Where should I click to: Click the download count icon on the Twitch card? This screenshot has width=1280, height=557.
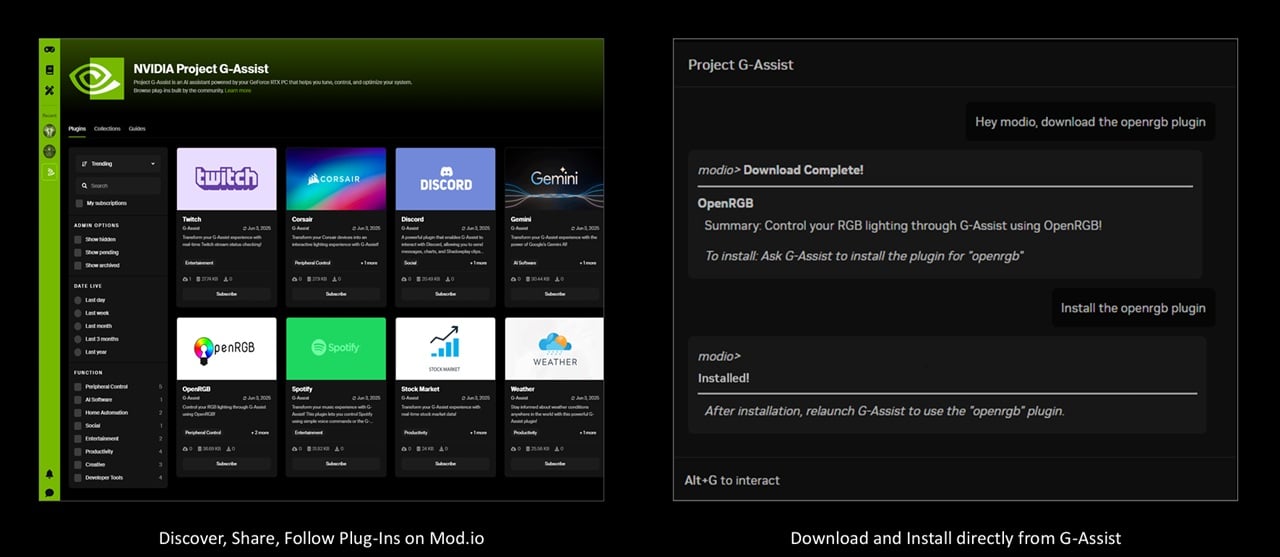226,279
